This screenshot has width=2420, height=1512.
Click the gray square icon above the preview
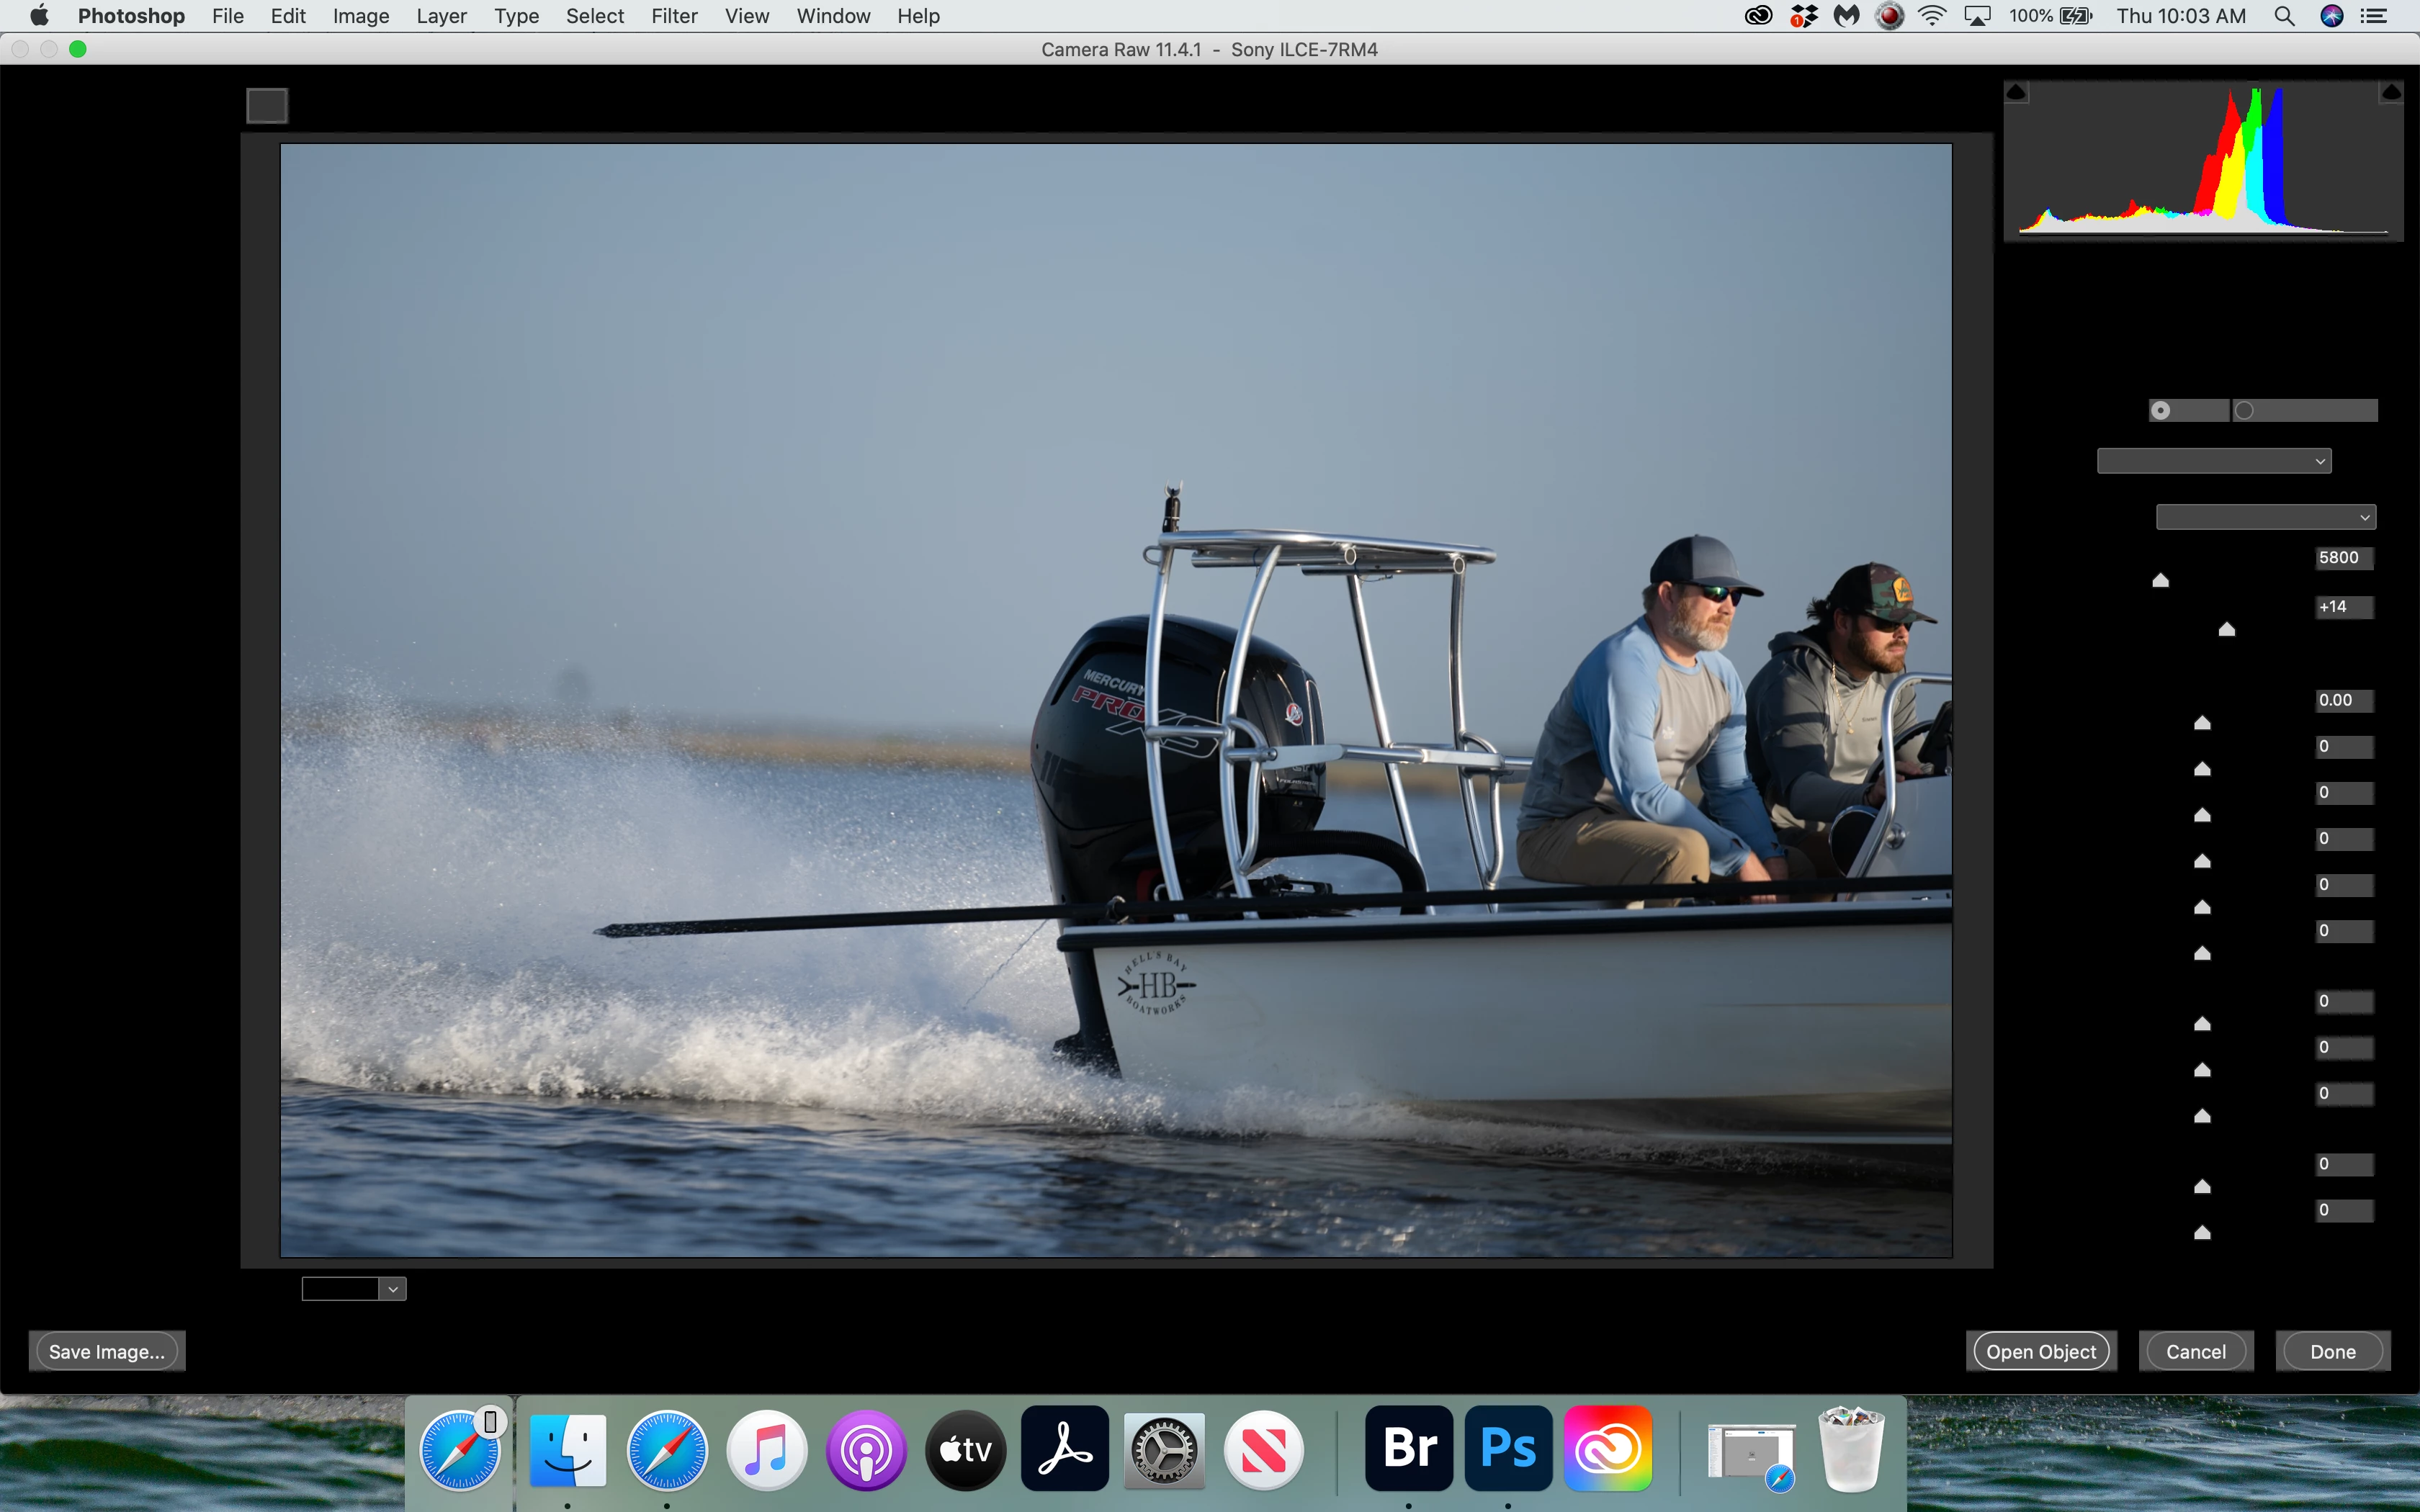(267, 105)
